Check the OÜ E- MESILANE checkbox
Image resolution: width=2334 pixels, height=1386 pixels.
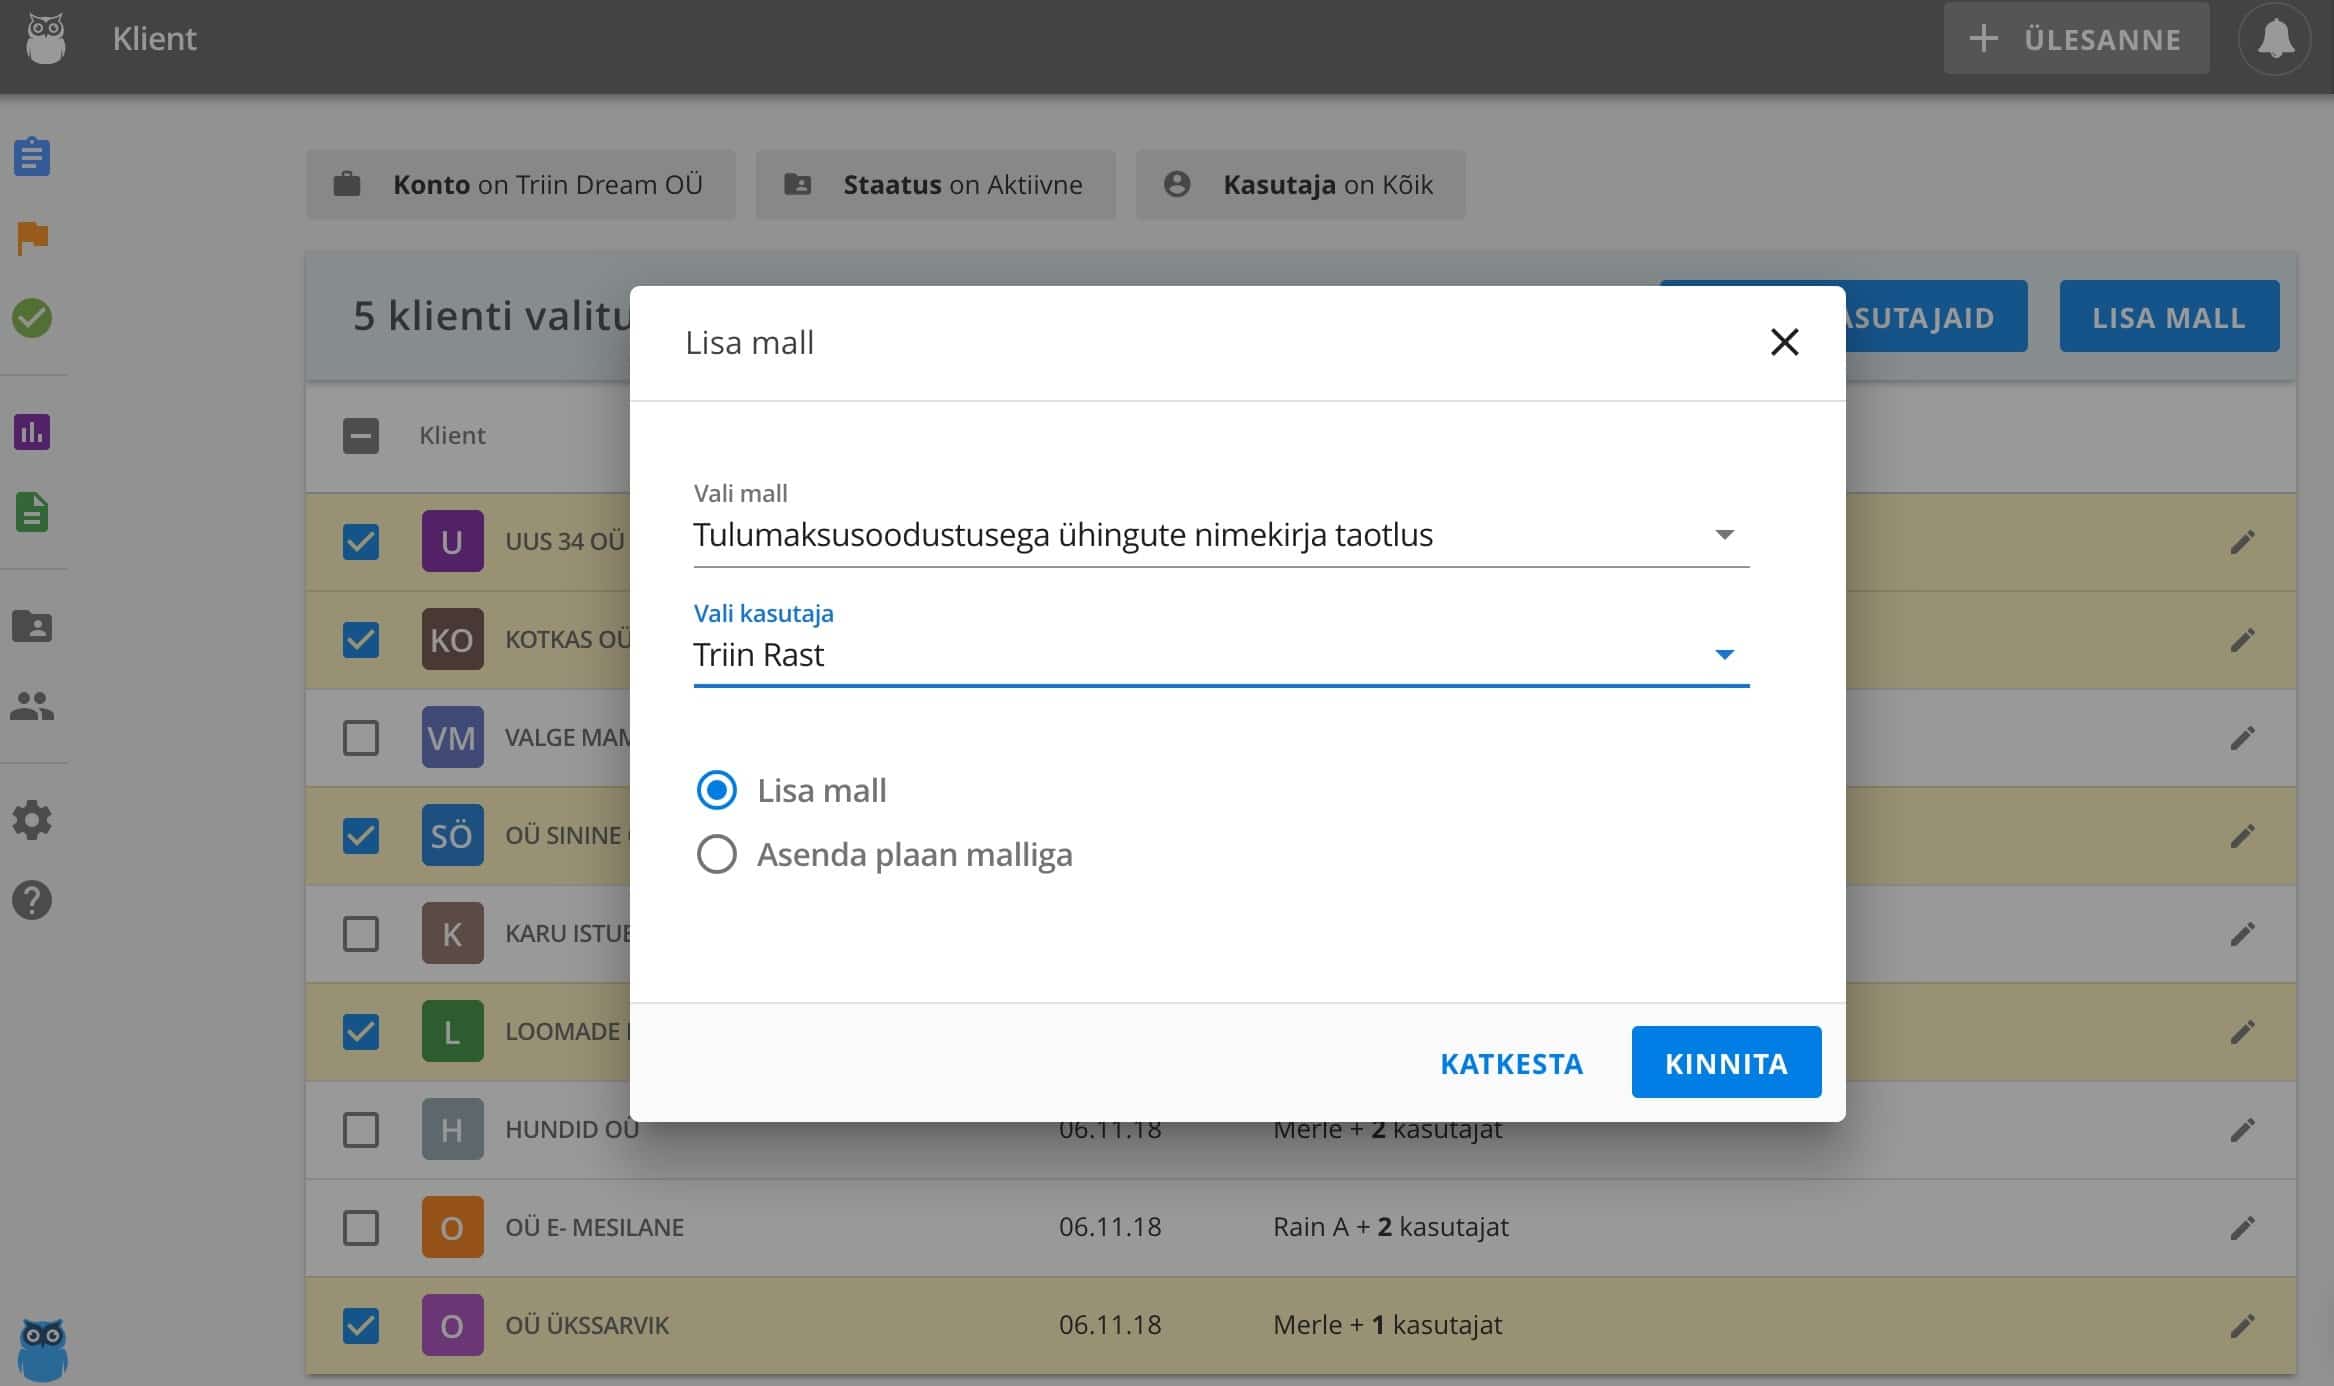(360, 1227)
